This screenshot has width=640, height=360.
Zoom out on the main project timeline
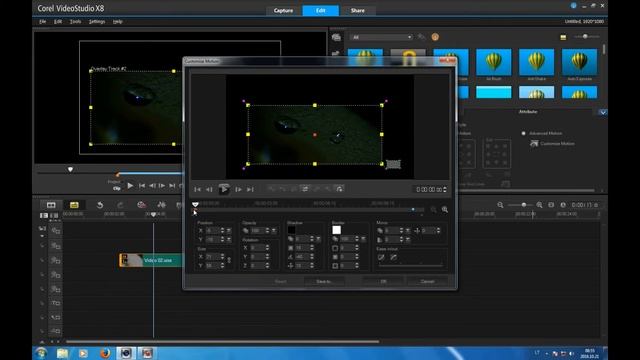point(500,205)
